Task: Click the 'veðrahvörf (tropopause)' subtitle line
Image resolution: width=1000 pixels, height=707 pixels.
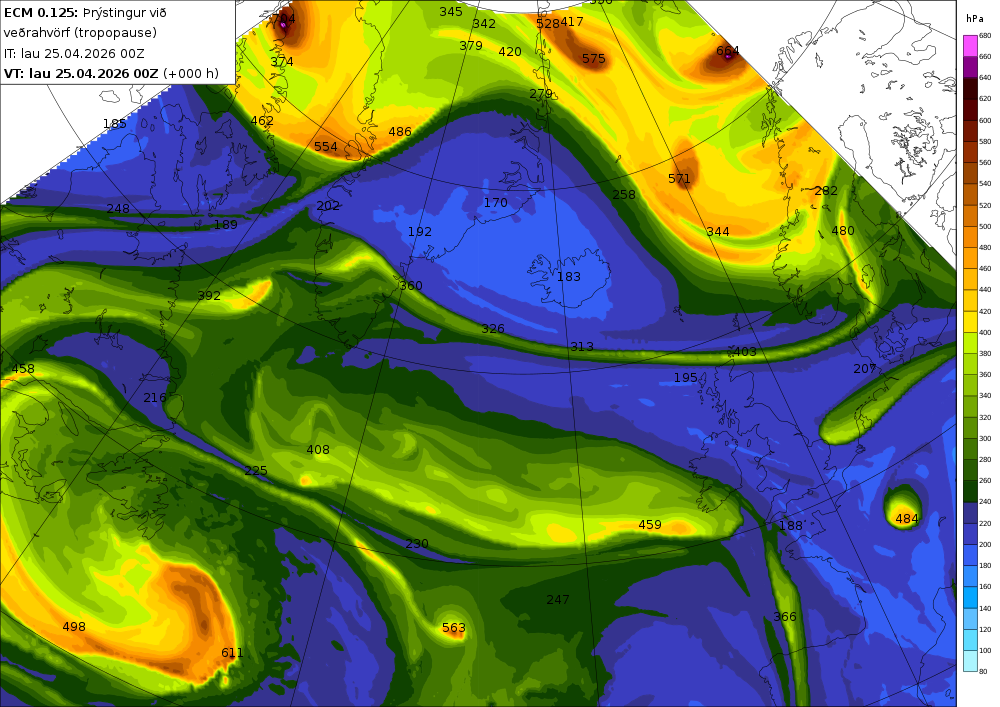Action: coord(80,33)
